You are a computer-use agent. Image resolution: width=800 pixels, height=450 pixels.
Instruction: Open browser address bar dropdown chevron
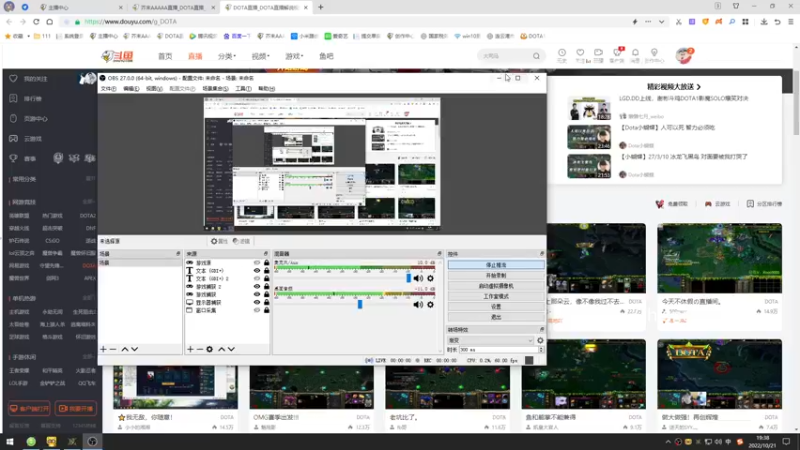click(661, 22)
